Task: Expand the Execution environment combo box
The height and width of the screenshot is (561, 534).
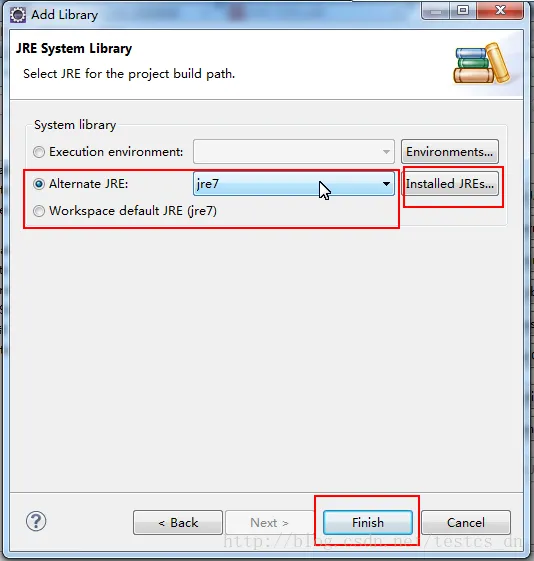Action: (294, 152)
